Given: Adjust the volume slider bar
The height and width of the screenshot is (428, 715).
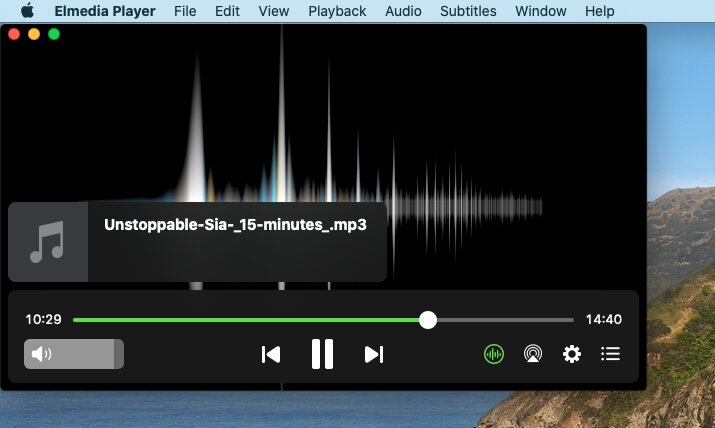Looking at the screenshot, I should [x=74, y=354].
